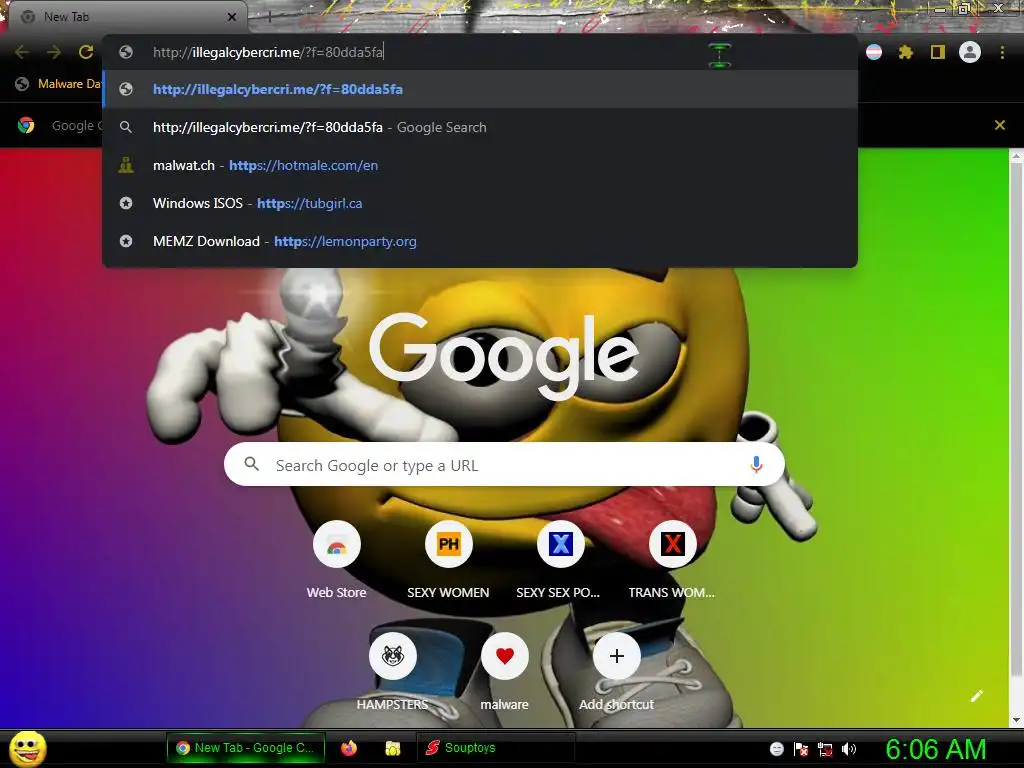Open the SEXY WOMEN shortcut tile
Viewport: 1024px width, 768px height.
pos(448,560)
